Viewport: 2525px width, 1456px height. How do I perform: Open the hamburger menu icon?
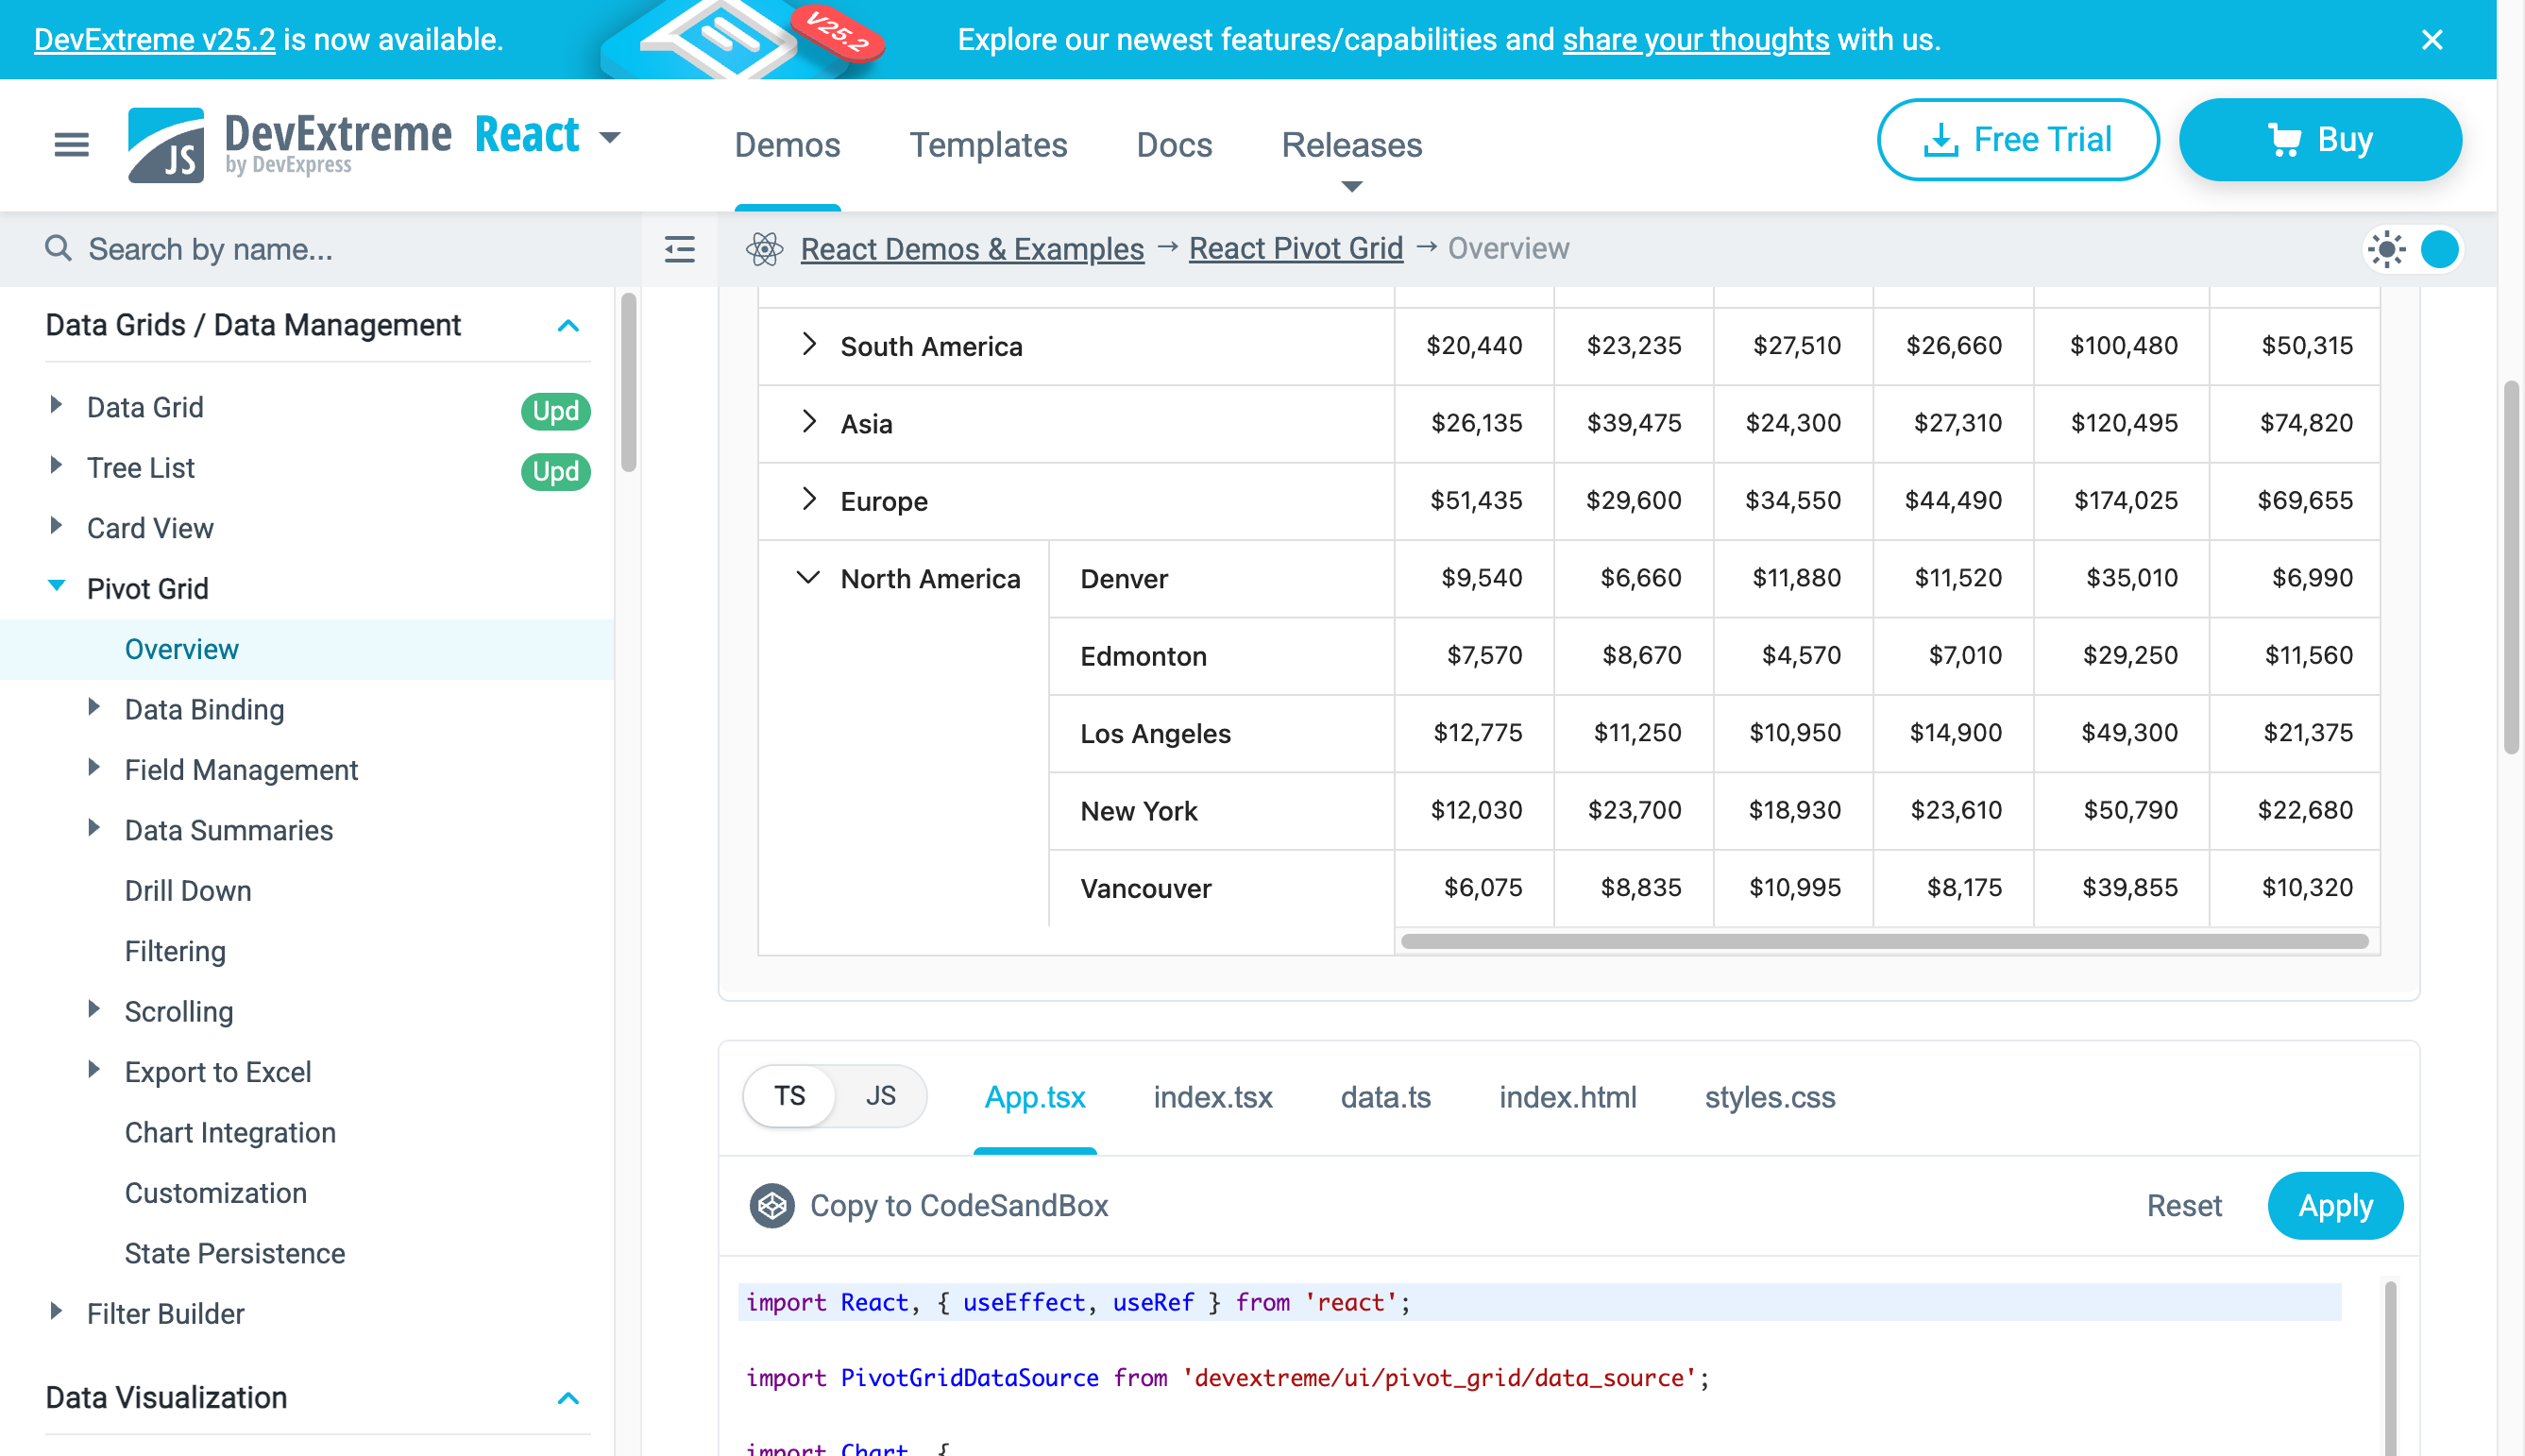(71, 145)
